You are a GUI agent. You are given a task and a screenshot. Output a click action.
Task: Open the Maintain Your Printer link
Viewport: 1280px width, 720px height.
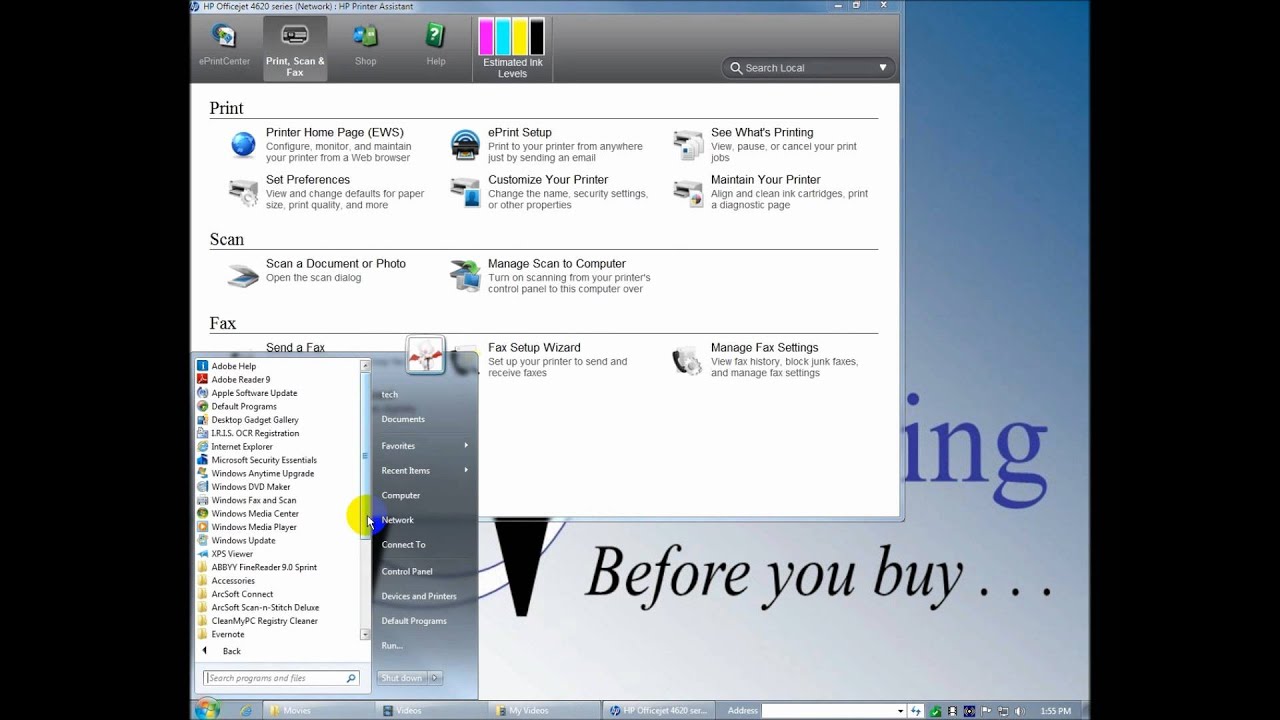(766, 180)
